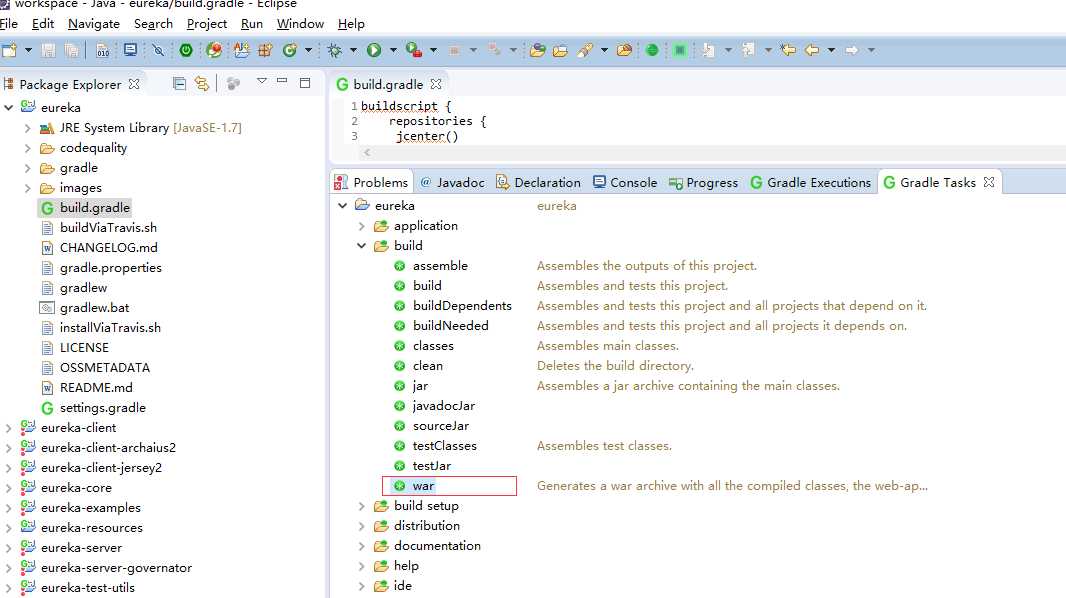Select README.md file
Image resolution: width=1066 pixels, height=598 pixels.
pos(96,387)
